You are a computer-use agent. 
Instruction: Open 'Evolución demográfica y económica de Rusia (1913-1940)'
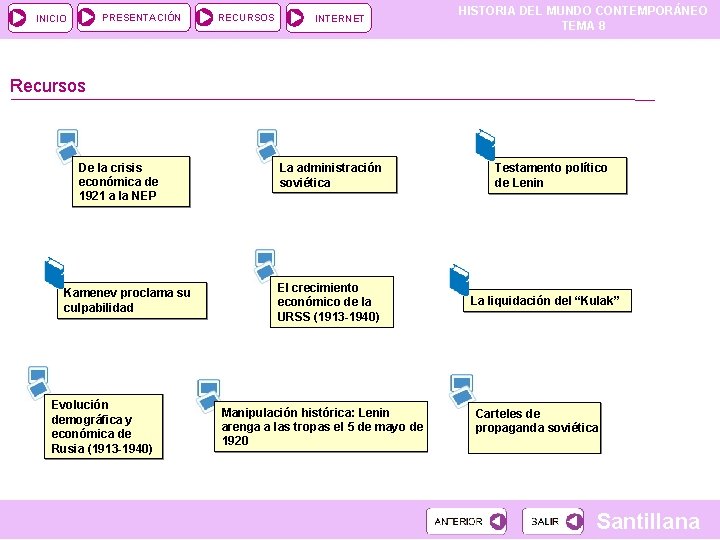point(104,426)
